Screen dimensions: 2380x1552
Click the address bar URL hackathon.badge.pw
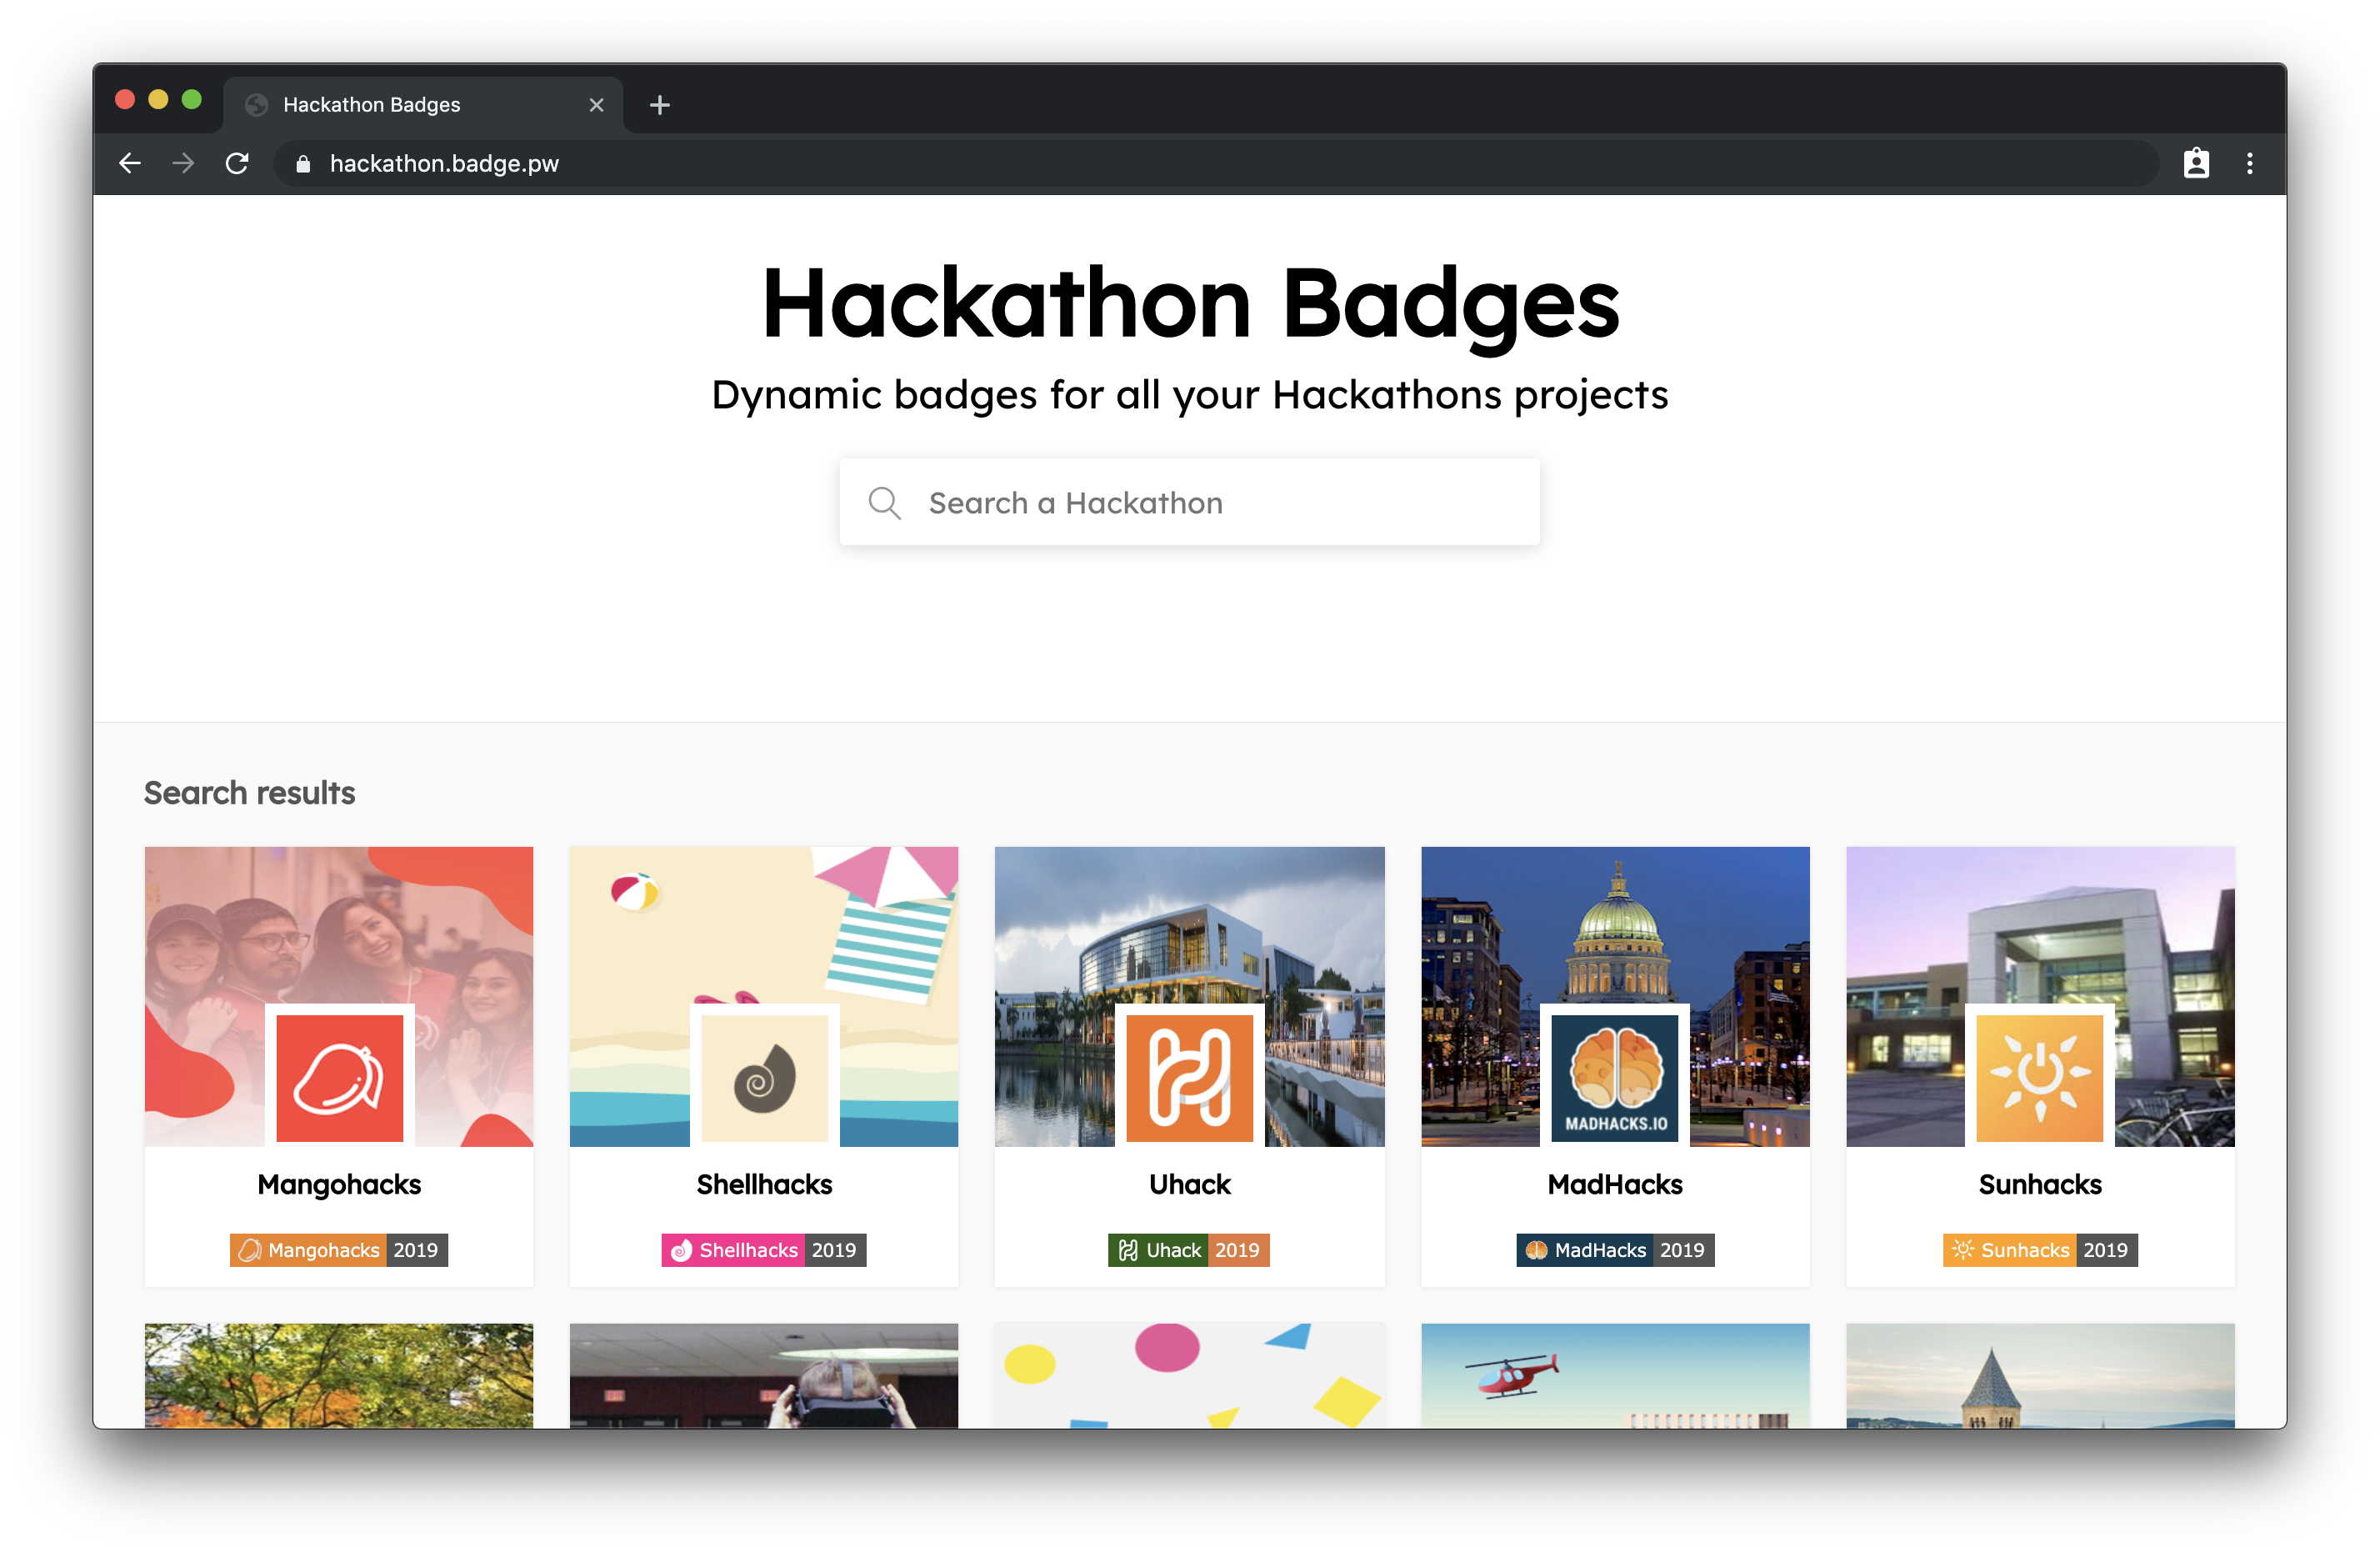[x=444, y=163]
